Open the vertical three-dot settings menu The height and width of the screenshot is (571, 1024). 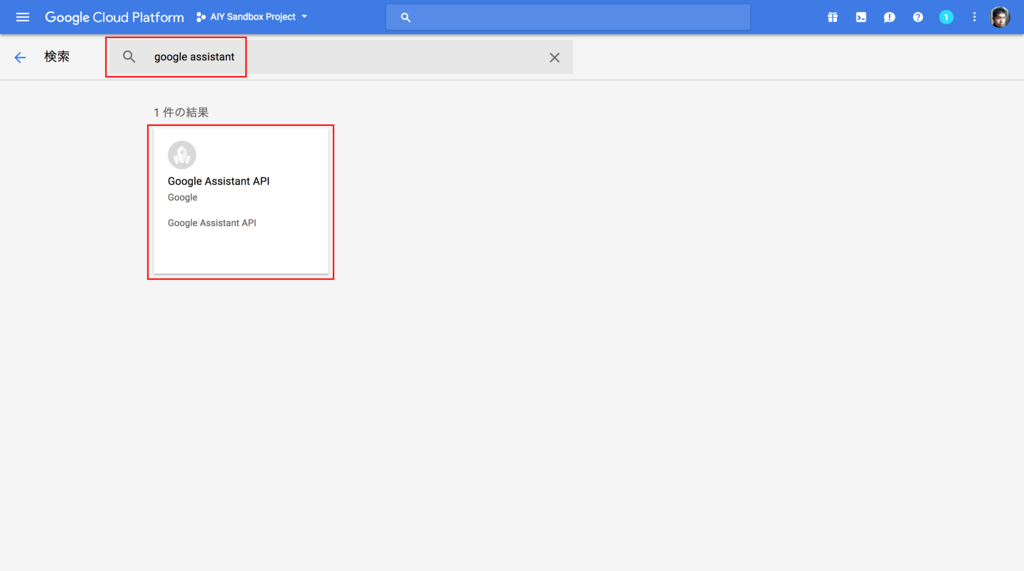[x=974, y=18]
